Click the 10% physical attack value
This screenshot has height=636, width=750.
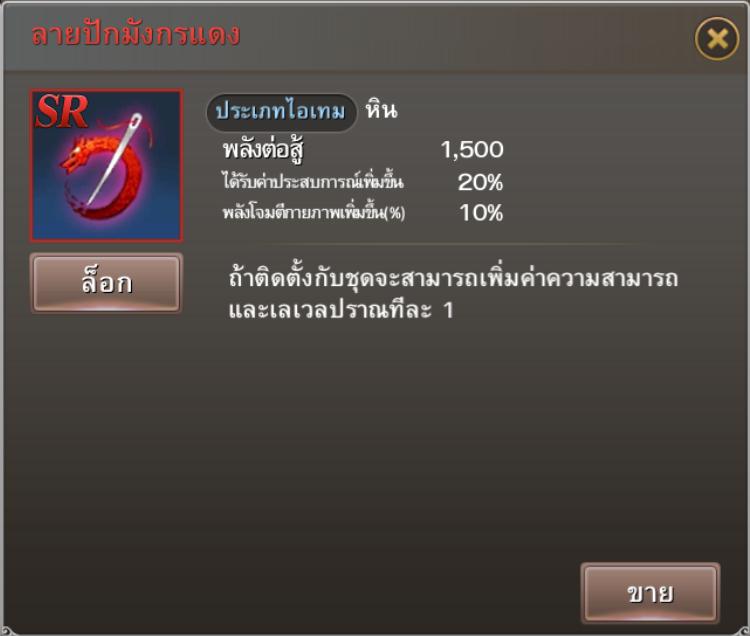pos(481,213)
